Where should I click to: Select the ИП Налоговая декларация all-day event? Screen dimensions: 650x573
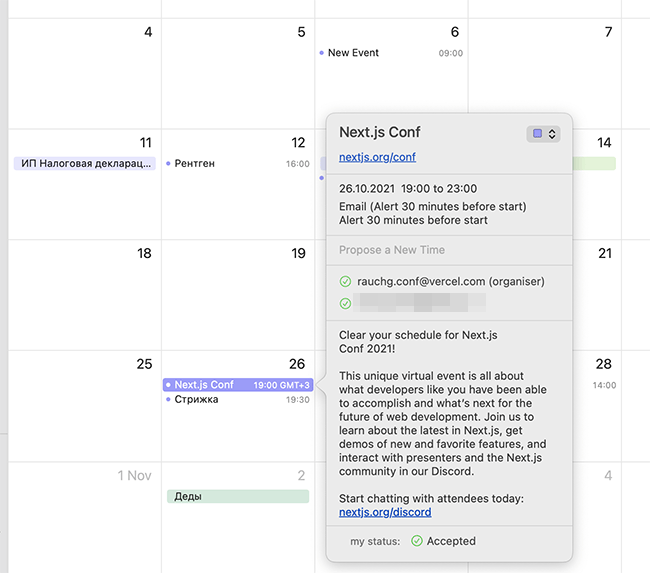click(x=85, y=163)
